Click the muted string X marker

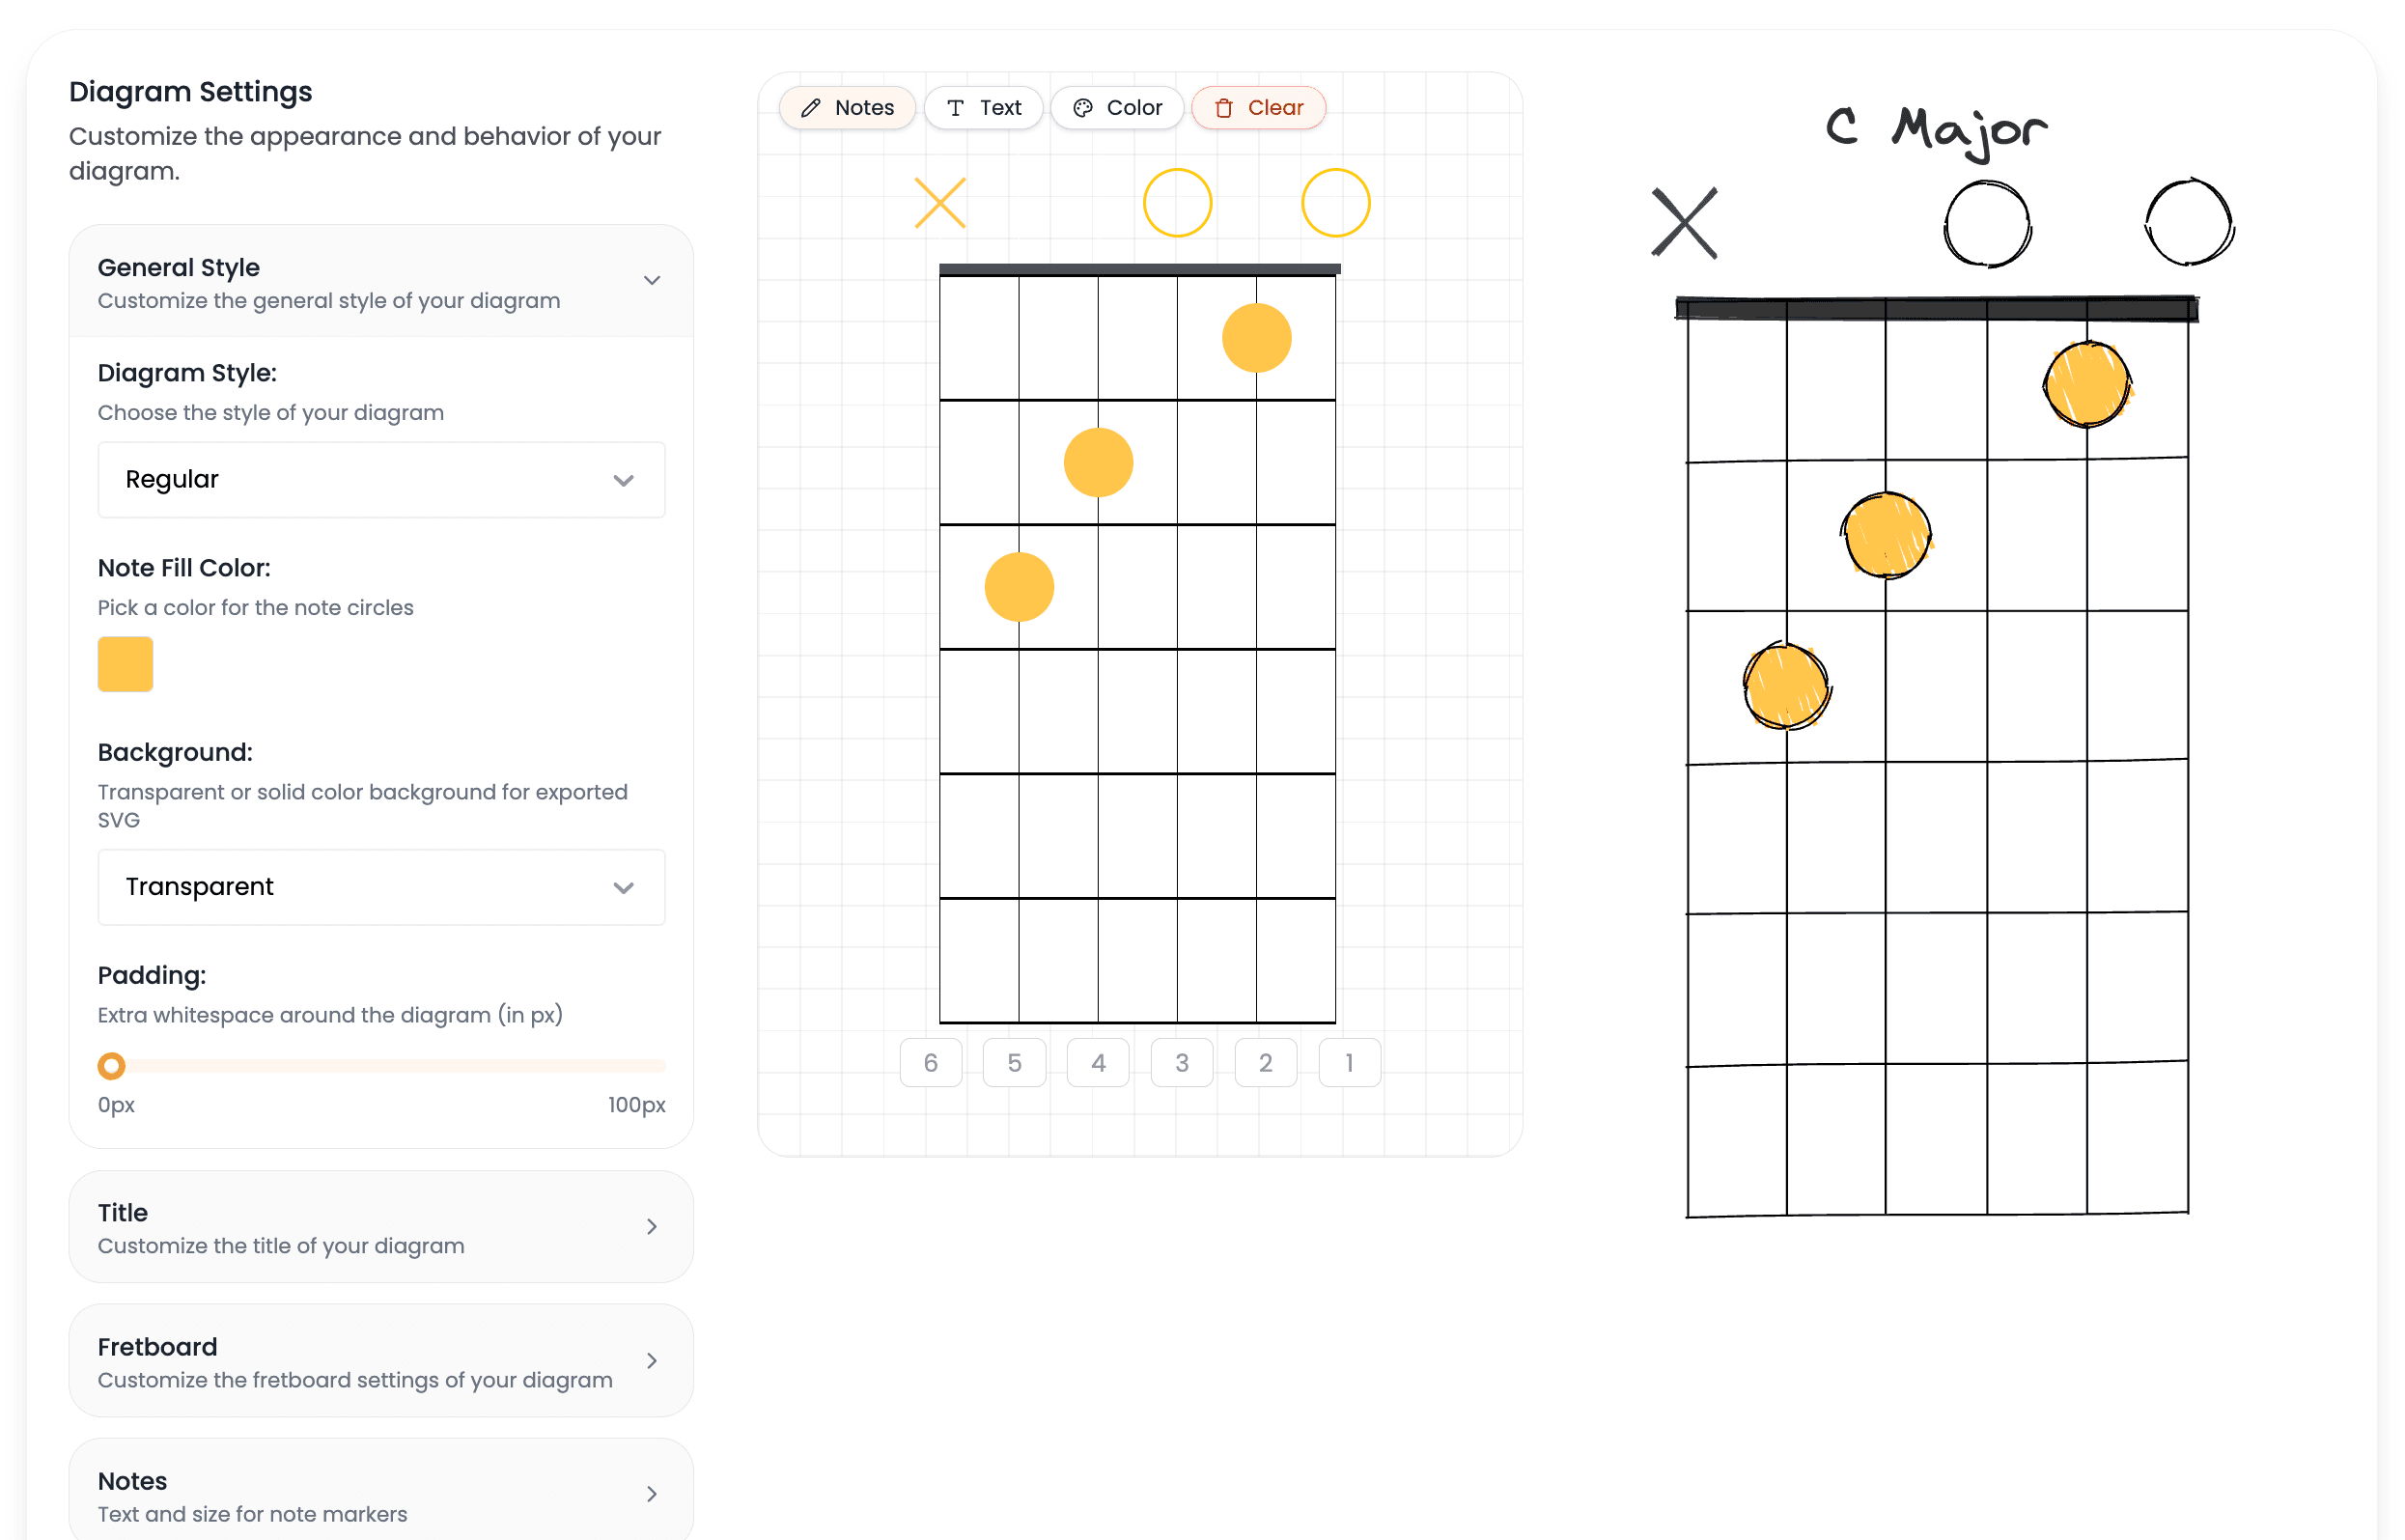[939, 202]
